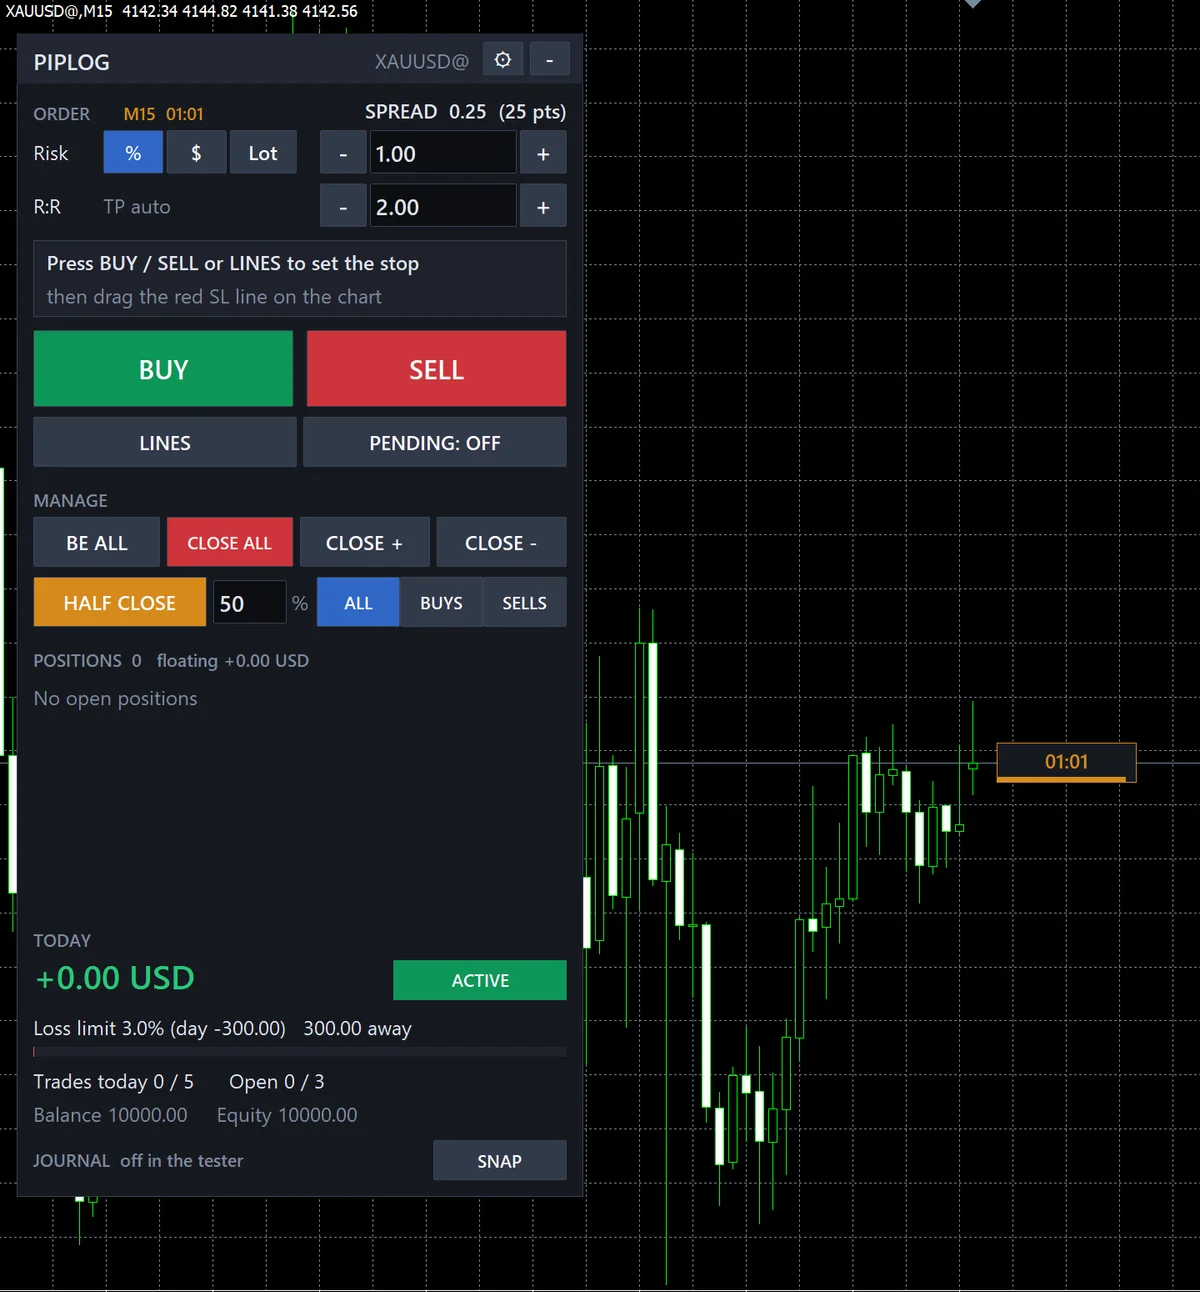Click BE ALL to set breakeven
1200x1292 pixels.
(97, 542)
